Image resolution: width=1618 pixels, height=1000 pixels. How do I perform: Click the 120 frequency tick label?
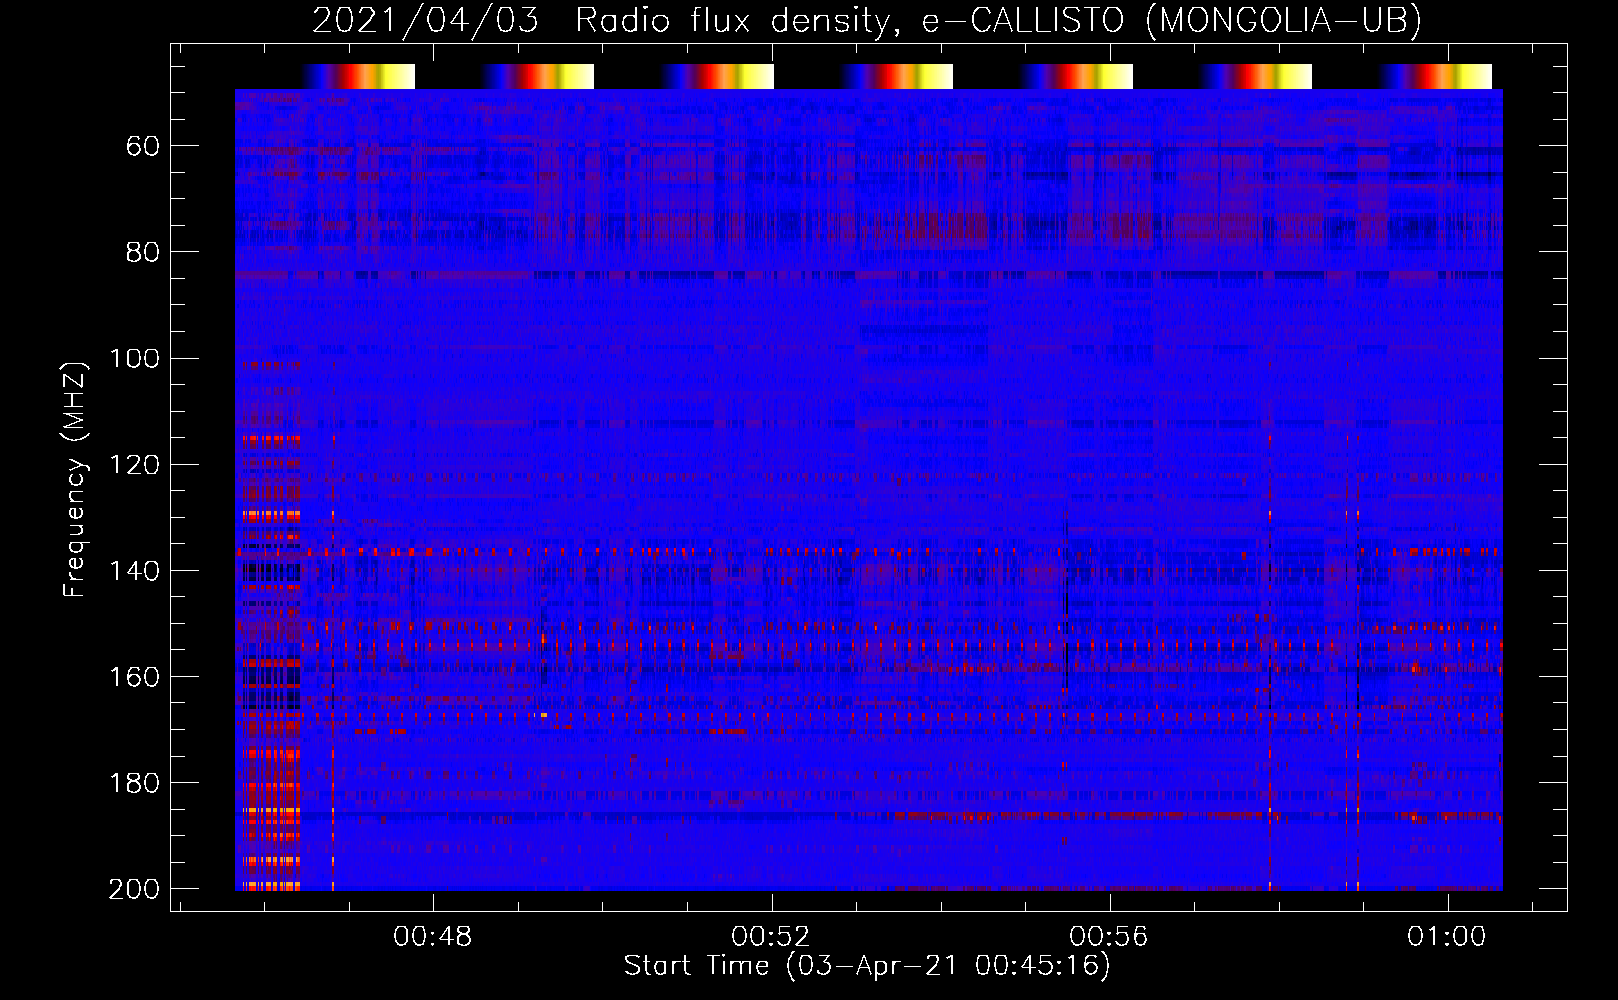click(135, 465)
